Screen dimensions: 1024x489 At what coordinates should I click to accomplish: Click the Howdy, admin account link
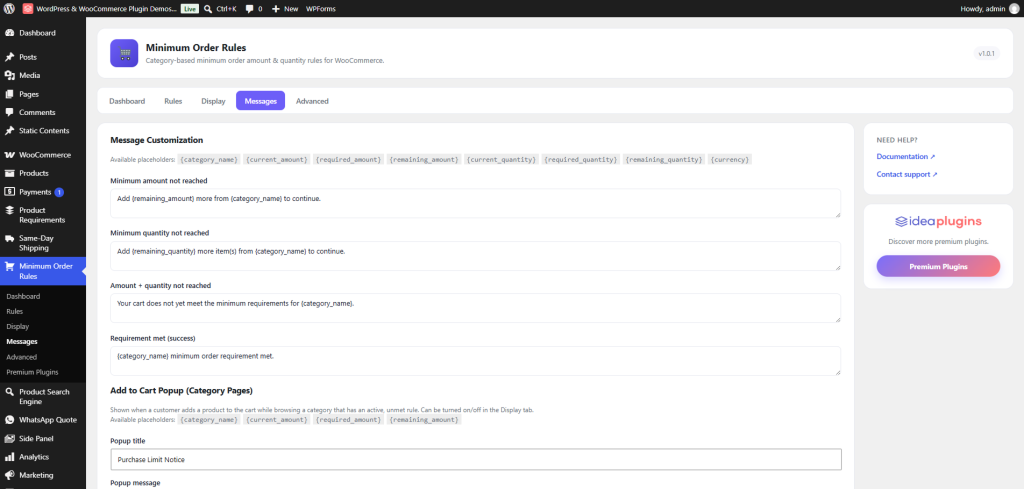tap(989, 8)
